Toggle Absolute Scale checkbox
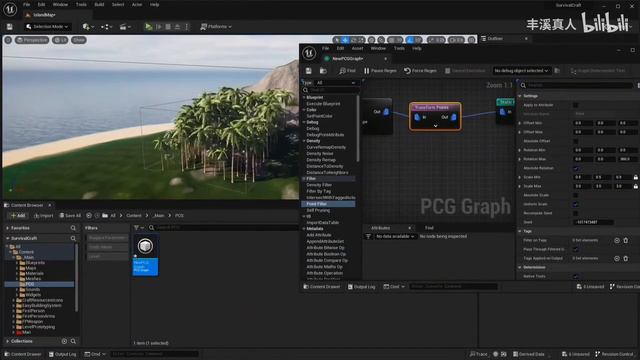Viewport: 640px width, 360px height. pyautogui.click(x=576, y=195)
